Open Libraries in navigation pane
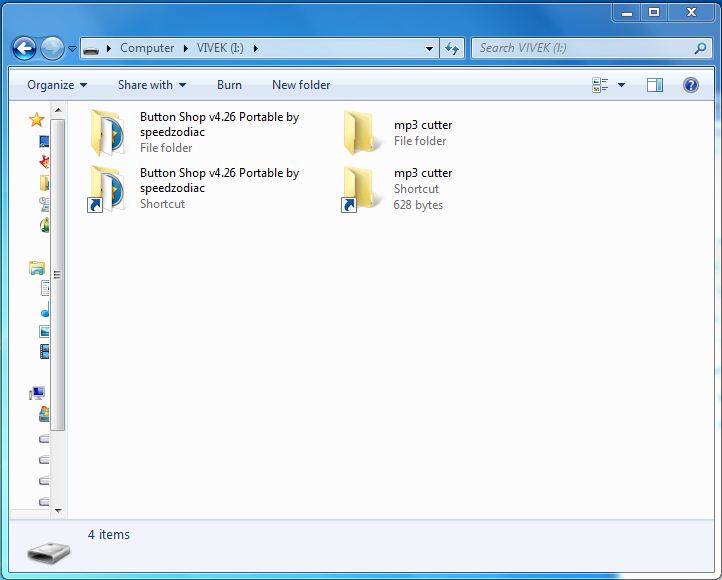The image size is (722, 580). click(37, 268)
